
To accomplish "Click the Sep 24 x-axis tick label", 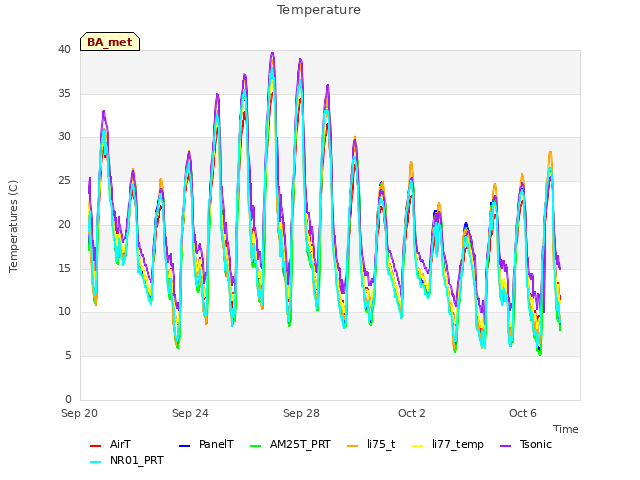I will tap(190, 413).
